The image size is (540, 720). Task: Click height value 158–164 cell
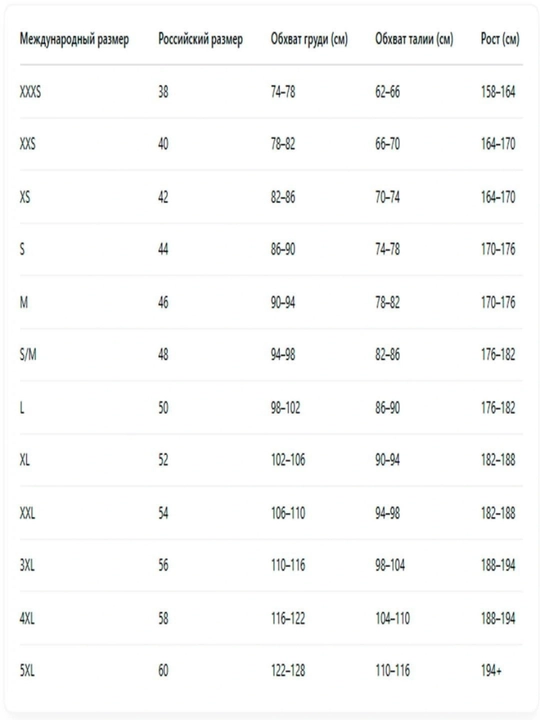coord(498,92)
